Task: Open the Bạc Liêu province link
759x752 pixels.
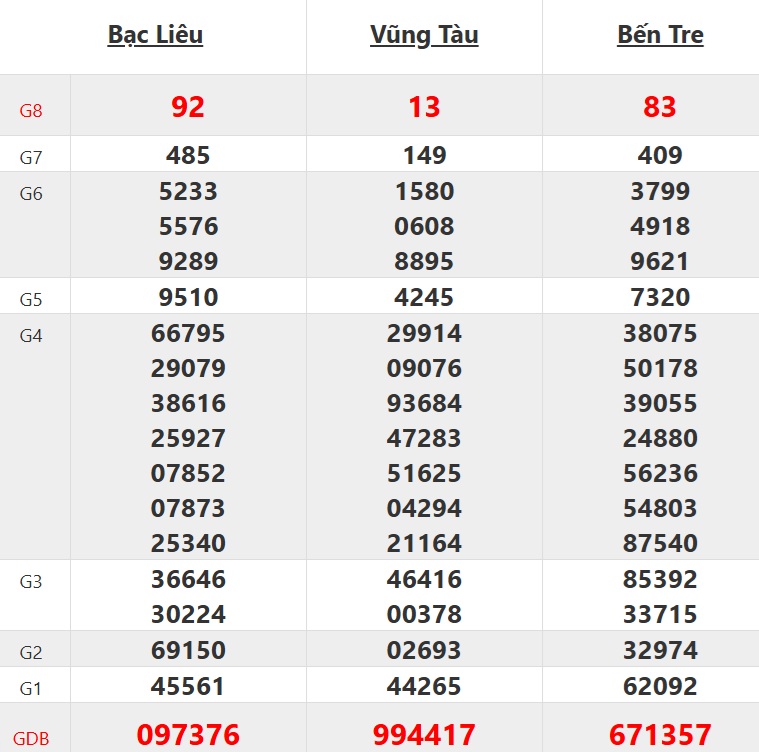Action: click(x=155, y=35)
